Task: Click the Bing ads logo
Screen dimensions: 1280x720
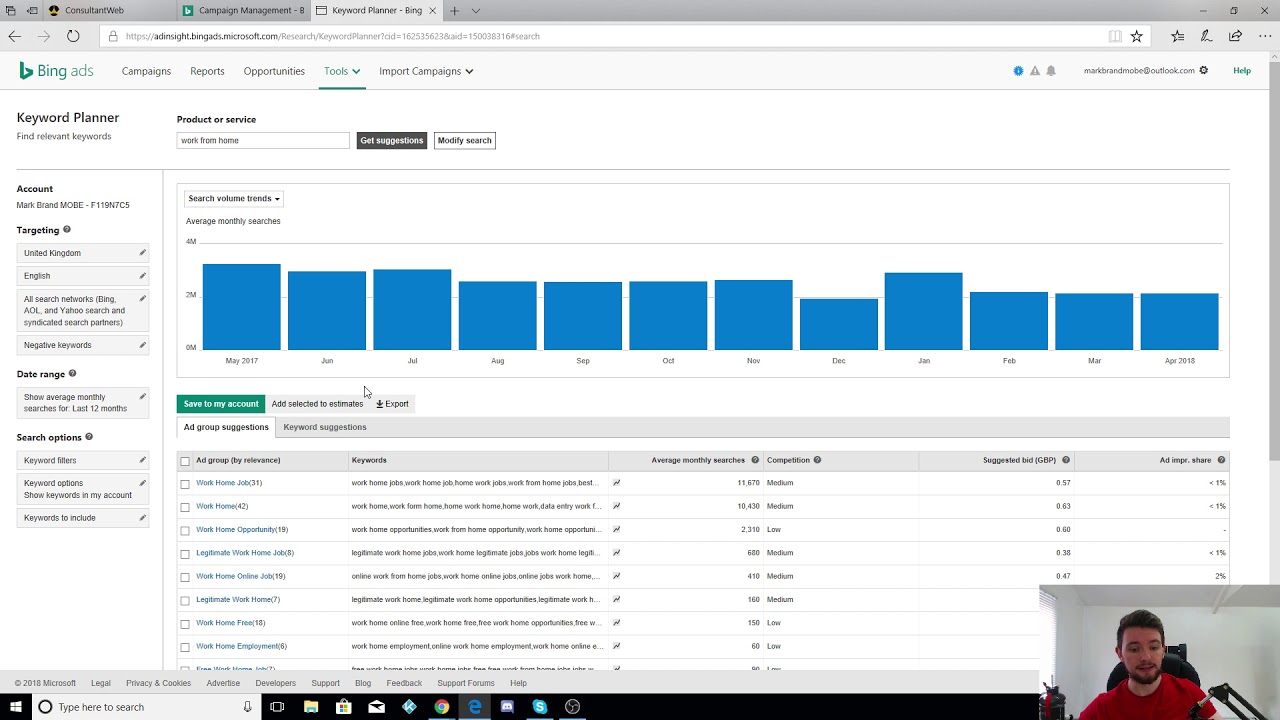Action: pos(56,71)
